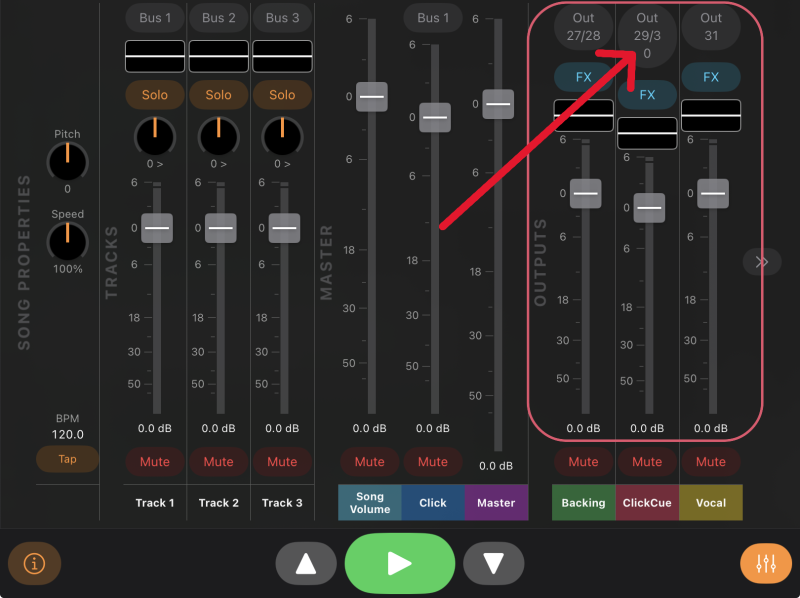Tap the BPM Tap button
This screenshot has height=598, width=800.
(x=67, y=459)
